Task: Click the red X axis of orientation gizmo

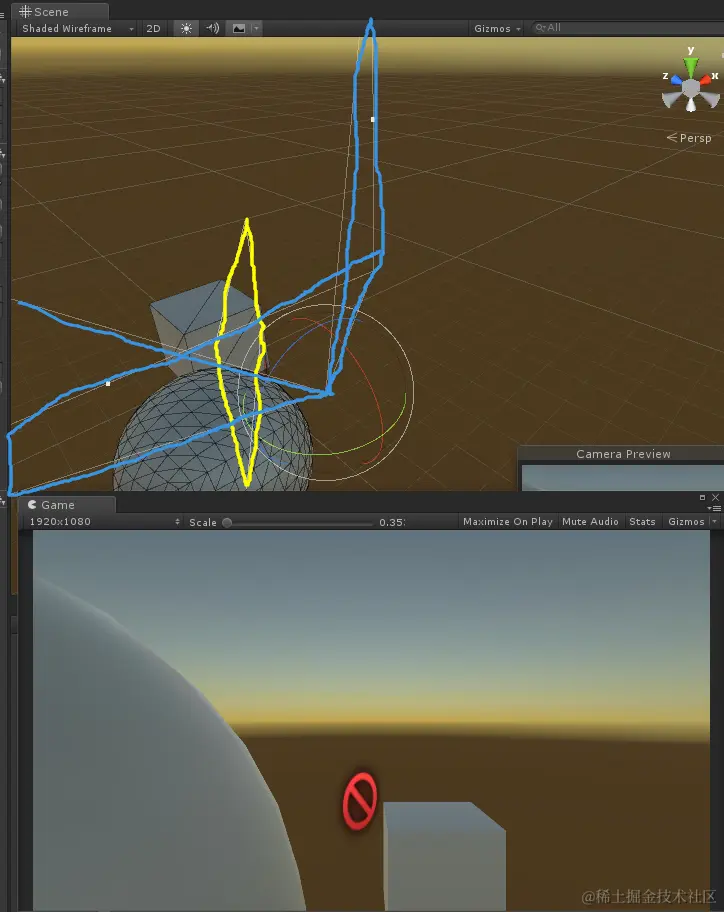Action: (707, 79)
